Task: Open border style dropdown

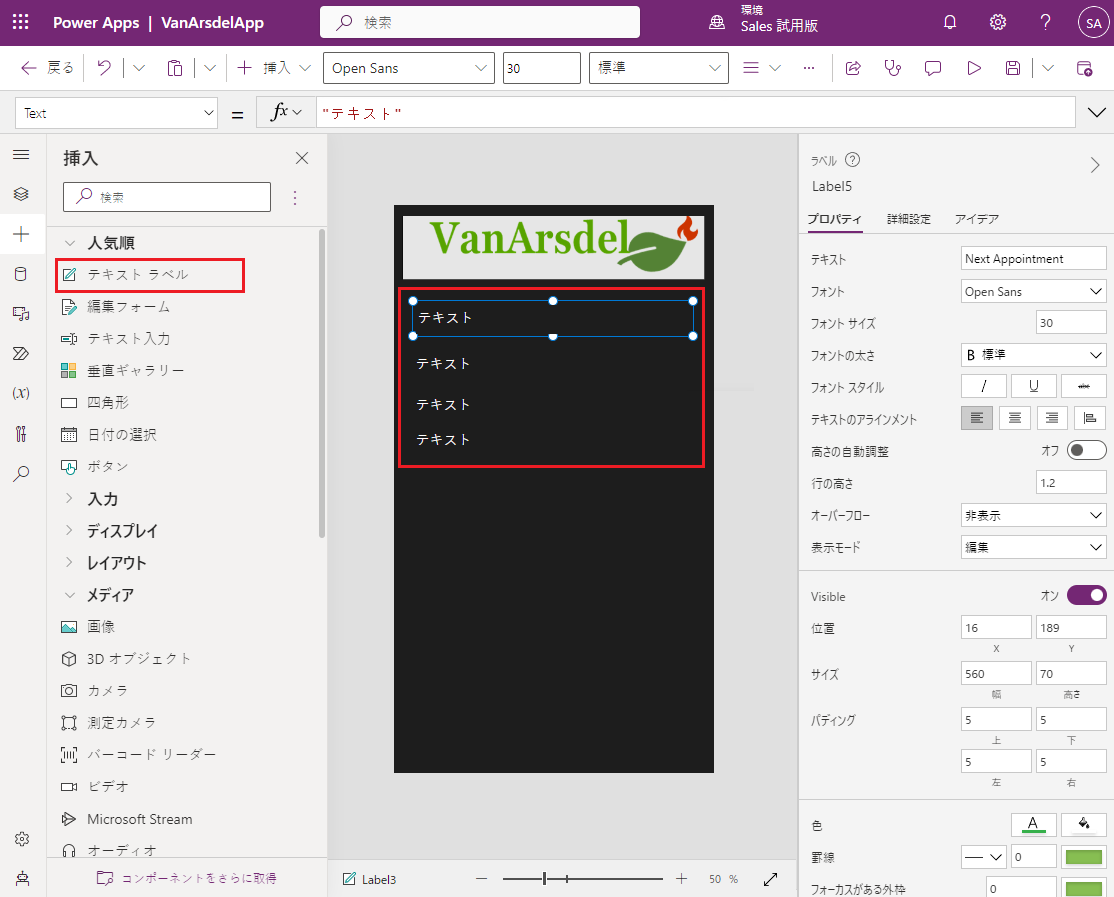Action: point(983,857)
